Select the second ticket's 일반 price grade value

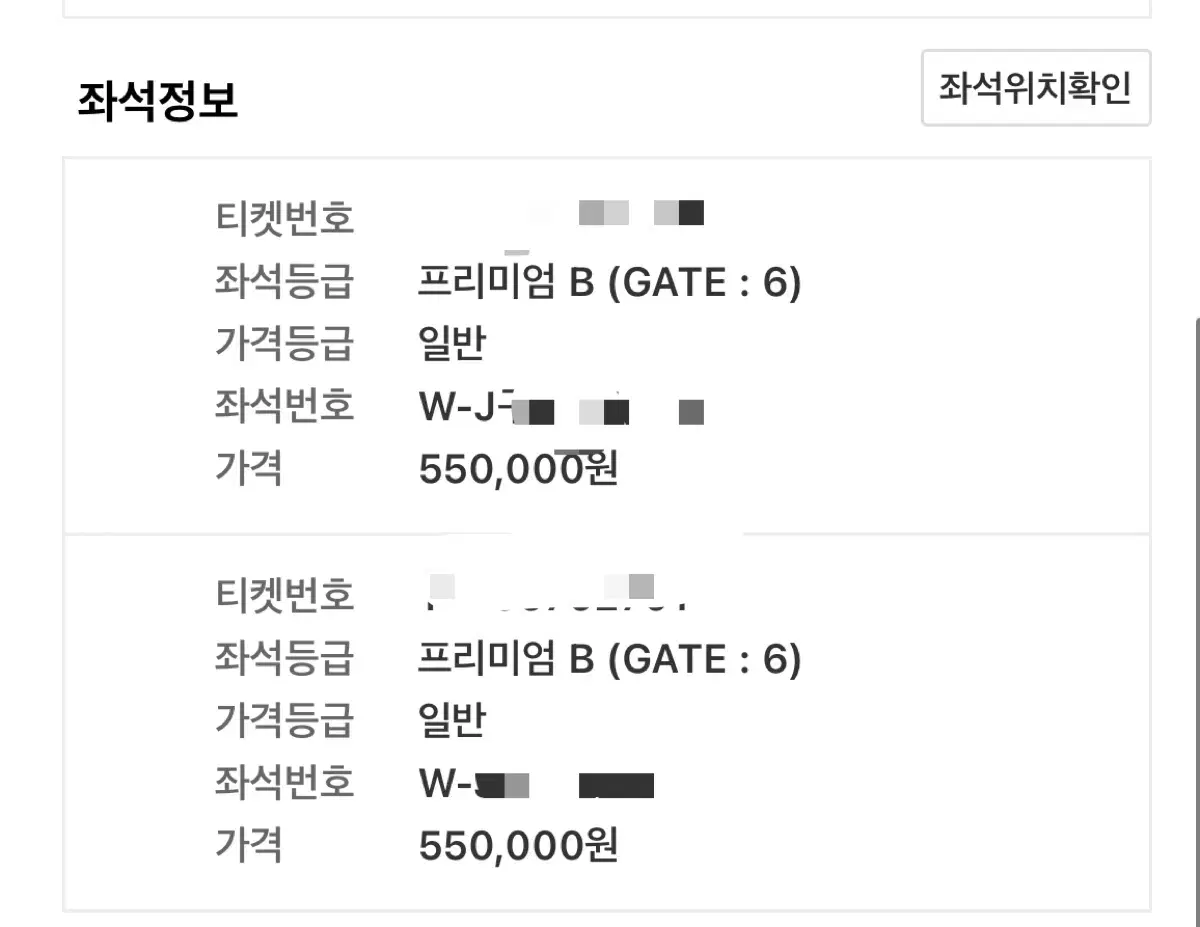[x=451, y=720]
